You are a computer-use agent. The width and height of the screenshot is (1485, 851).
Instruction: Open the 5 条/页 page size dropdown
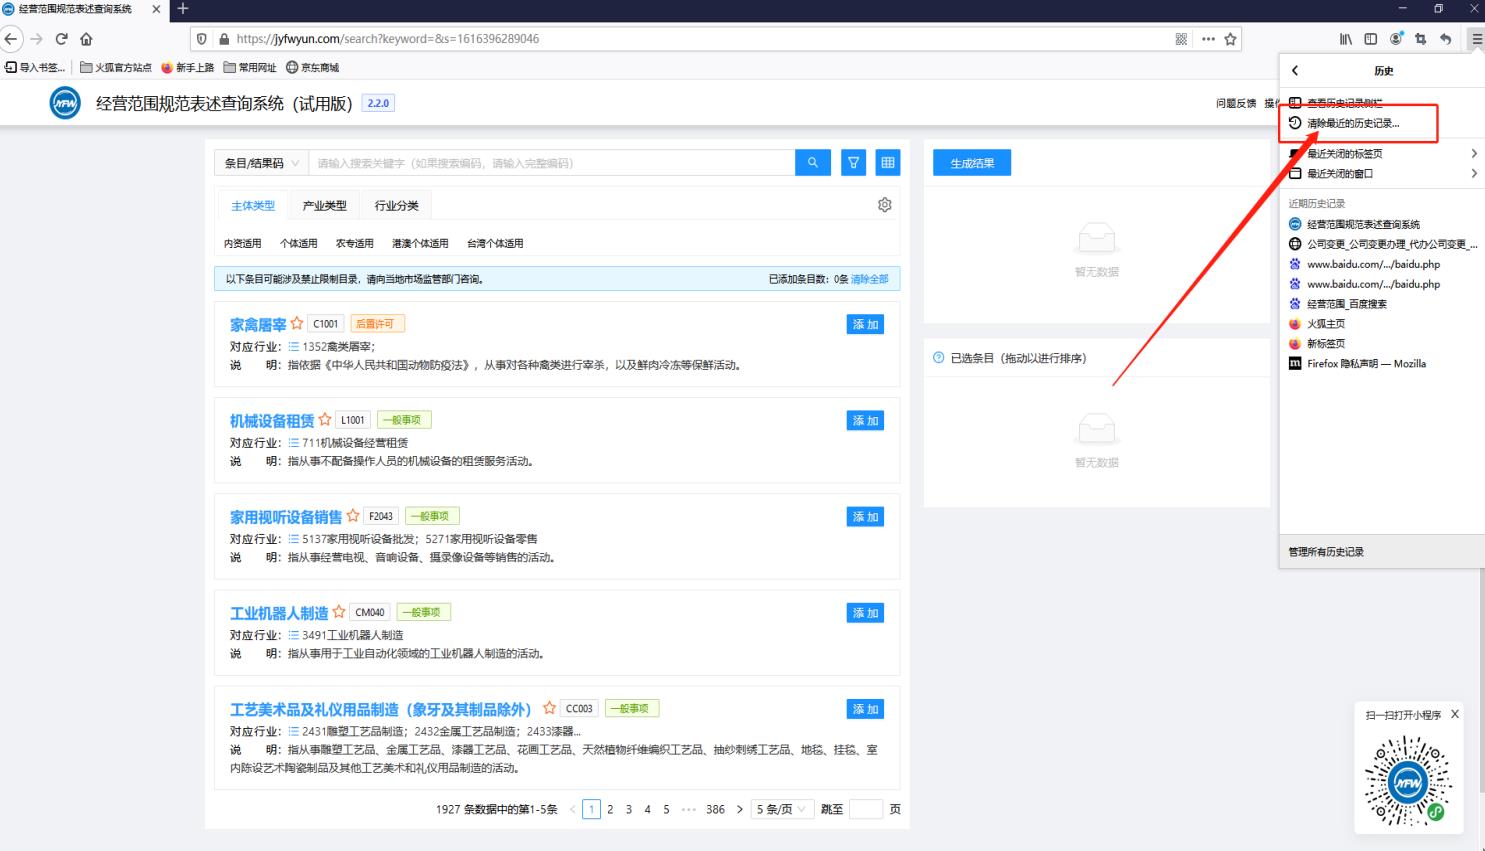click(x=780, y=809)
